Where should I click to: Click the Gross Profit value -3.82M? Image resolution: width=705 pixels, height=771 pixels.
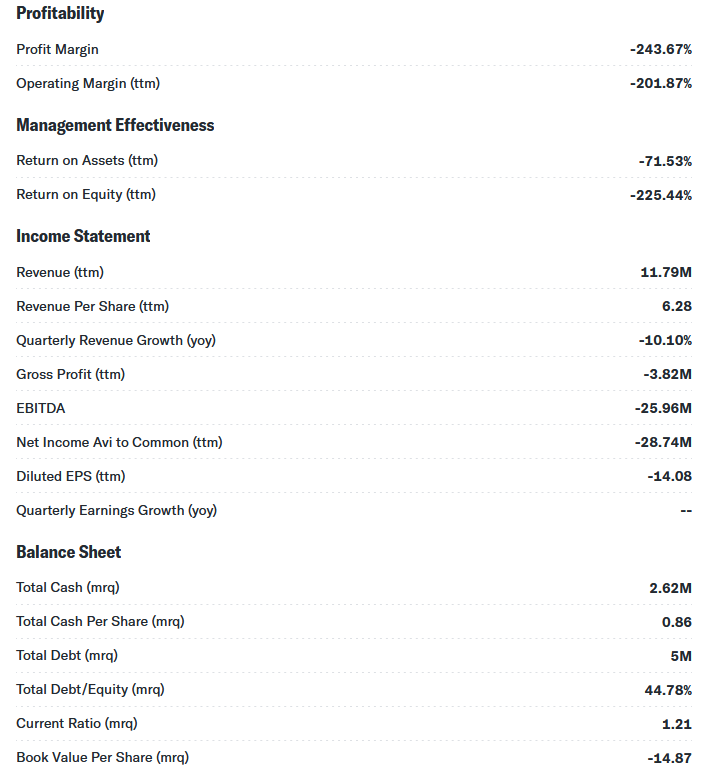(667, 374)
